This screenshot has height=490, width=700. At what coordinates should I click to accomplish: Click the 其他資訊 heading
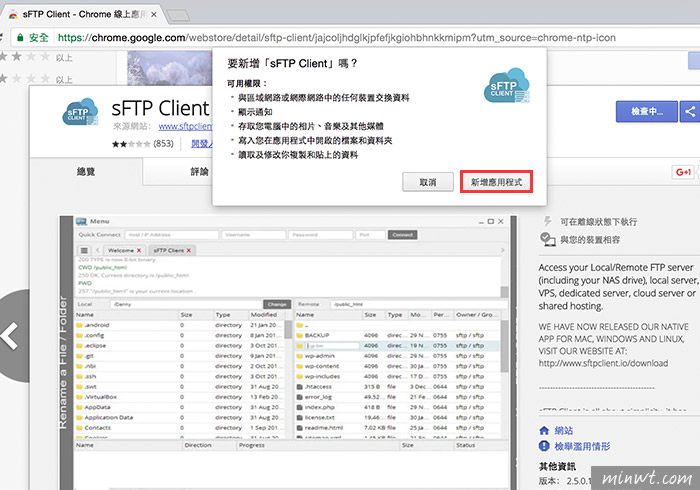pos(557,466)
